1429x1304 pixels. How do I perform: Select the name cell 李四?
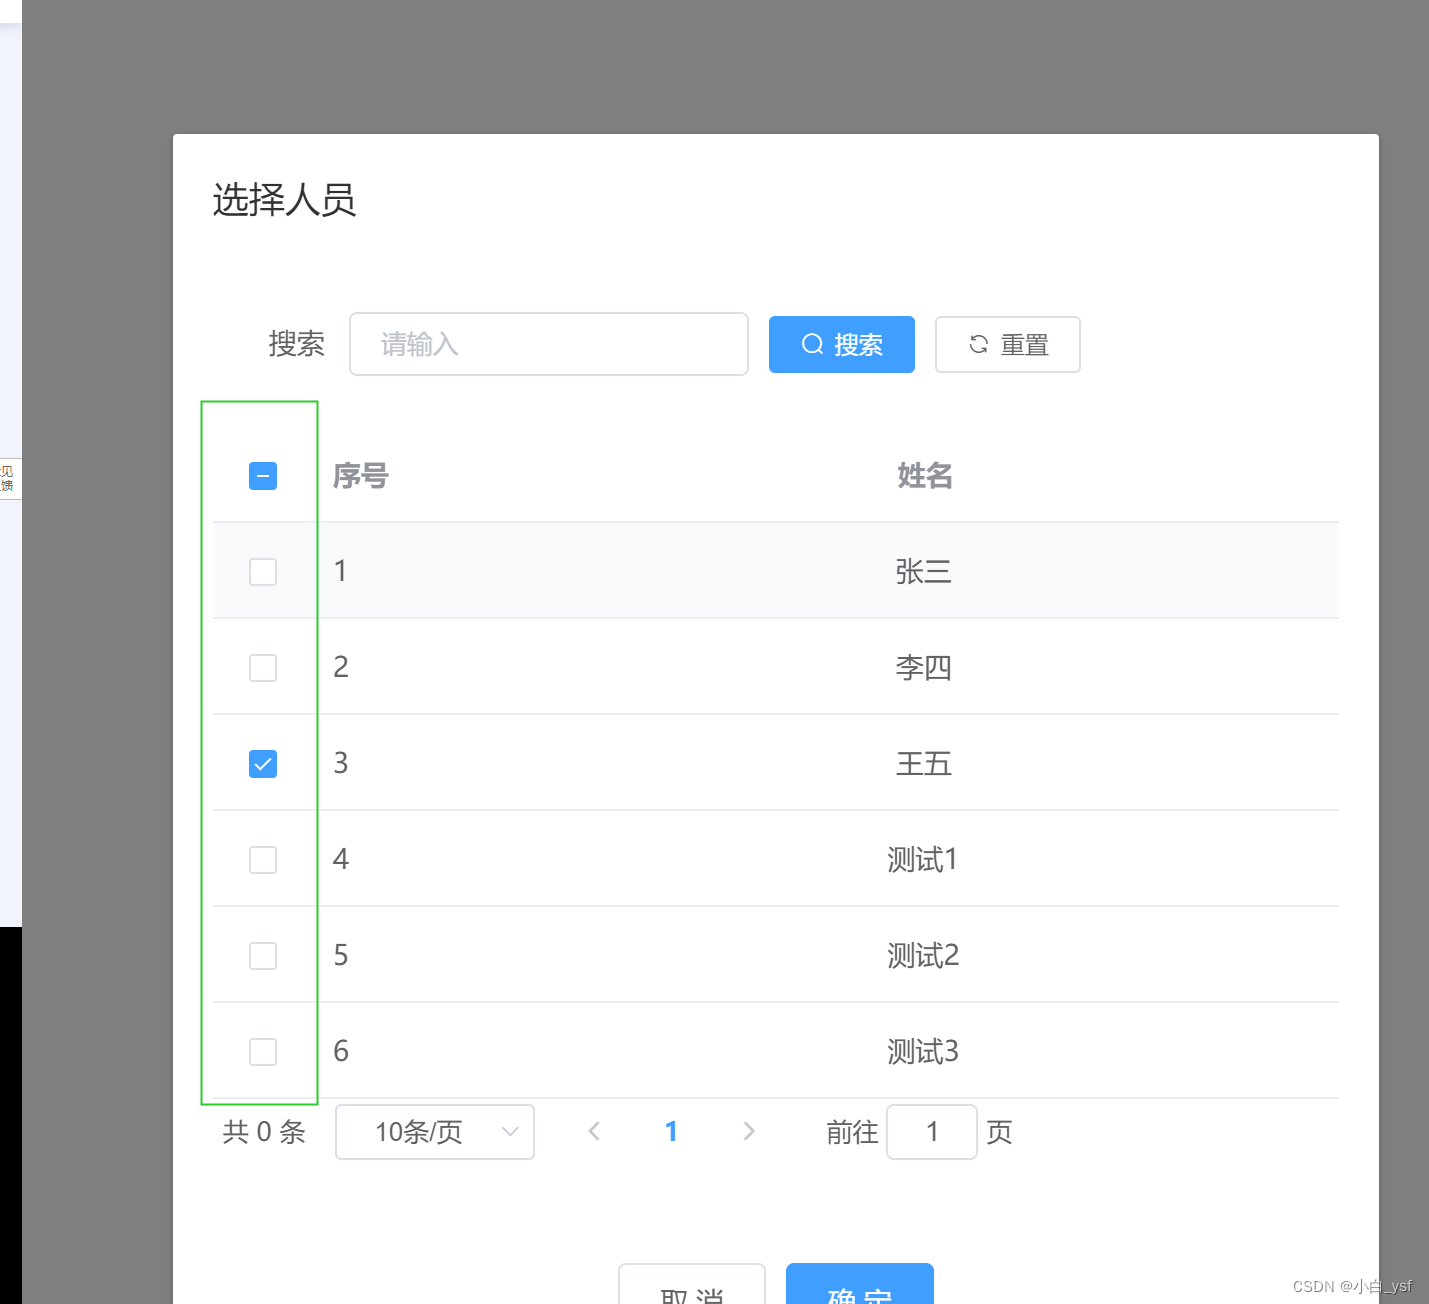[924, 668]
